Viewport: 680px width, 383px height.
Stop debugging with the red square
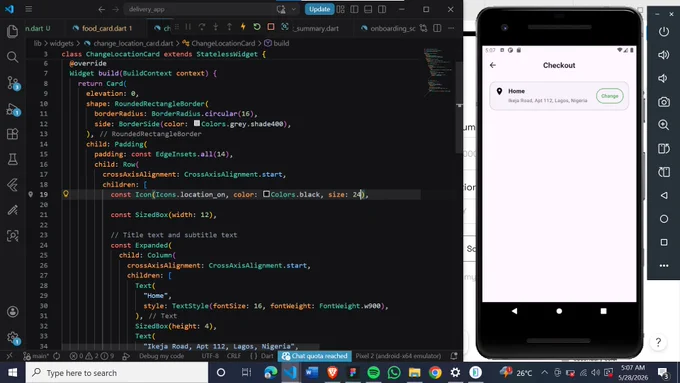(x=271, y=27)
